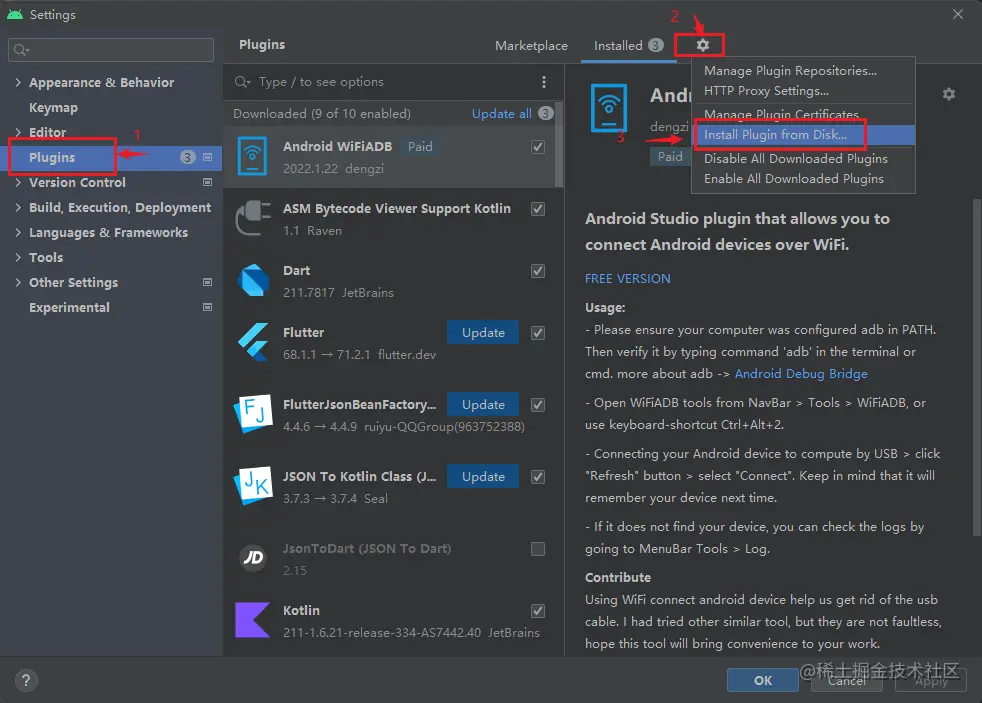This screenshot has height=703, width=982.
Task: Expand the Tools tree node
Action: (18, 257)
